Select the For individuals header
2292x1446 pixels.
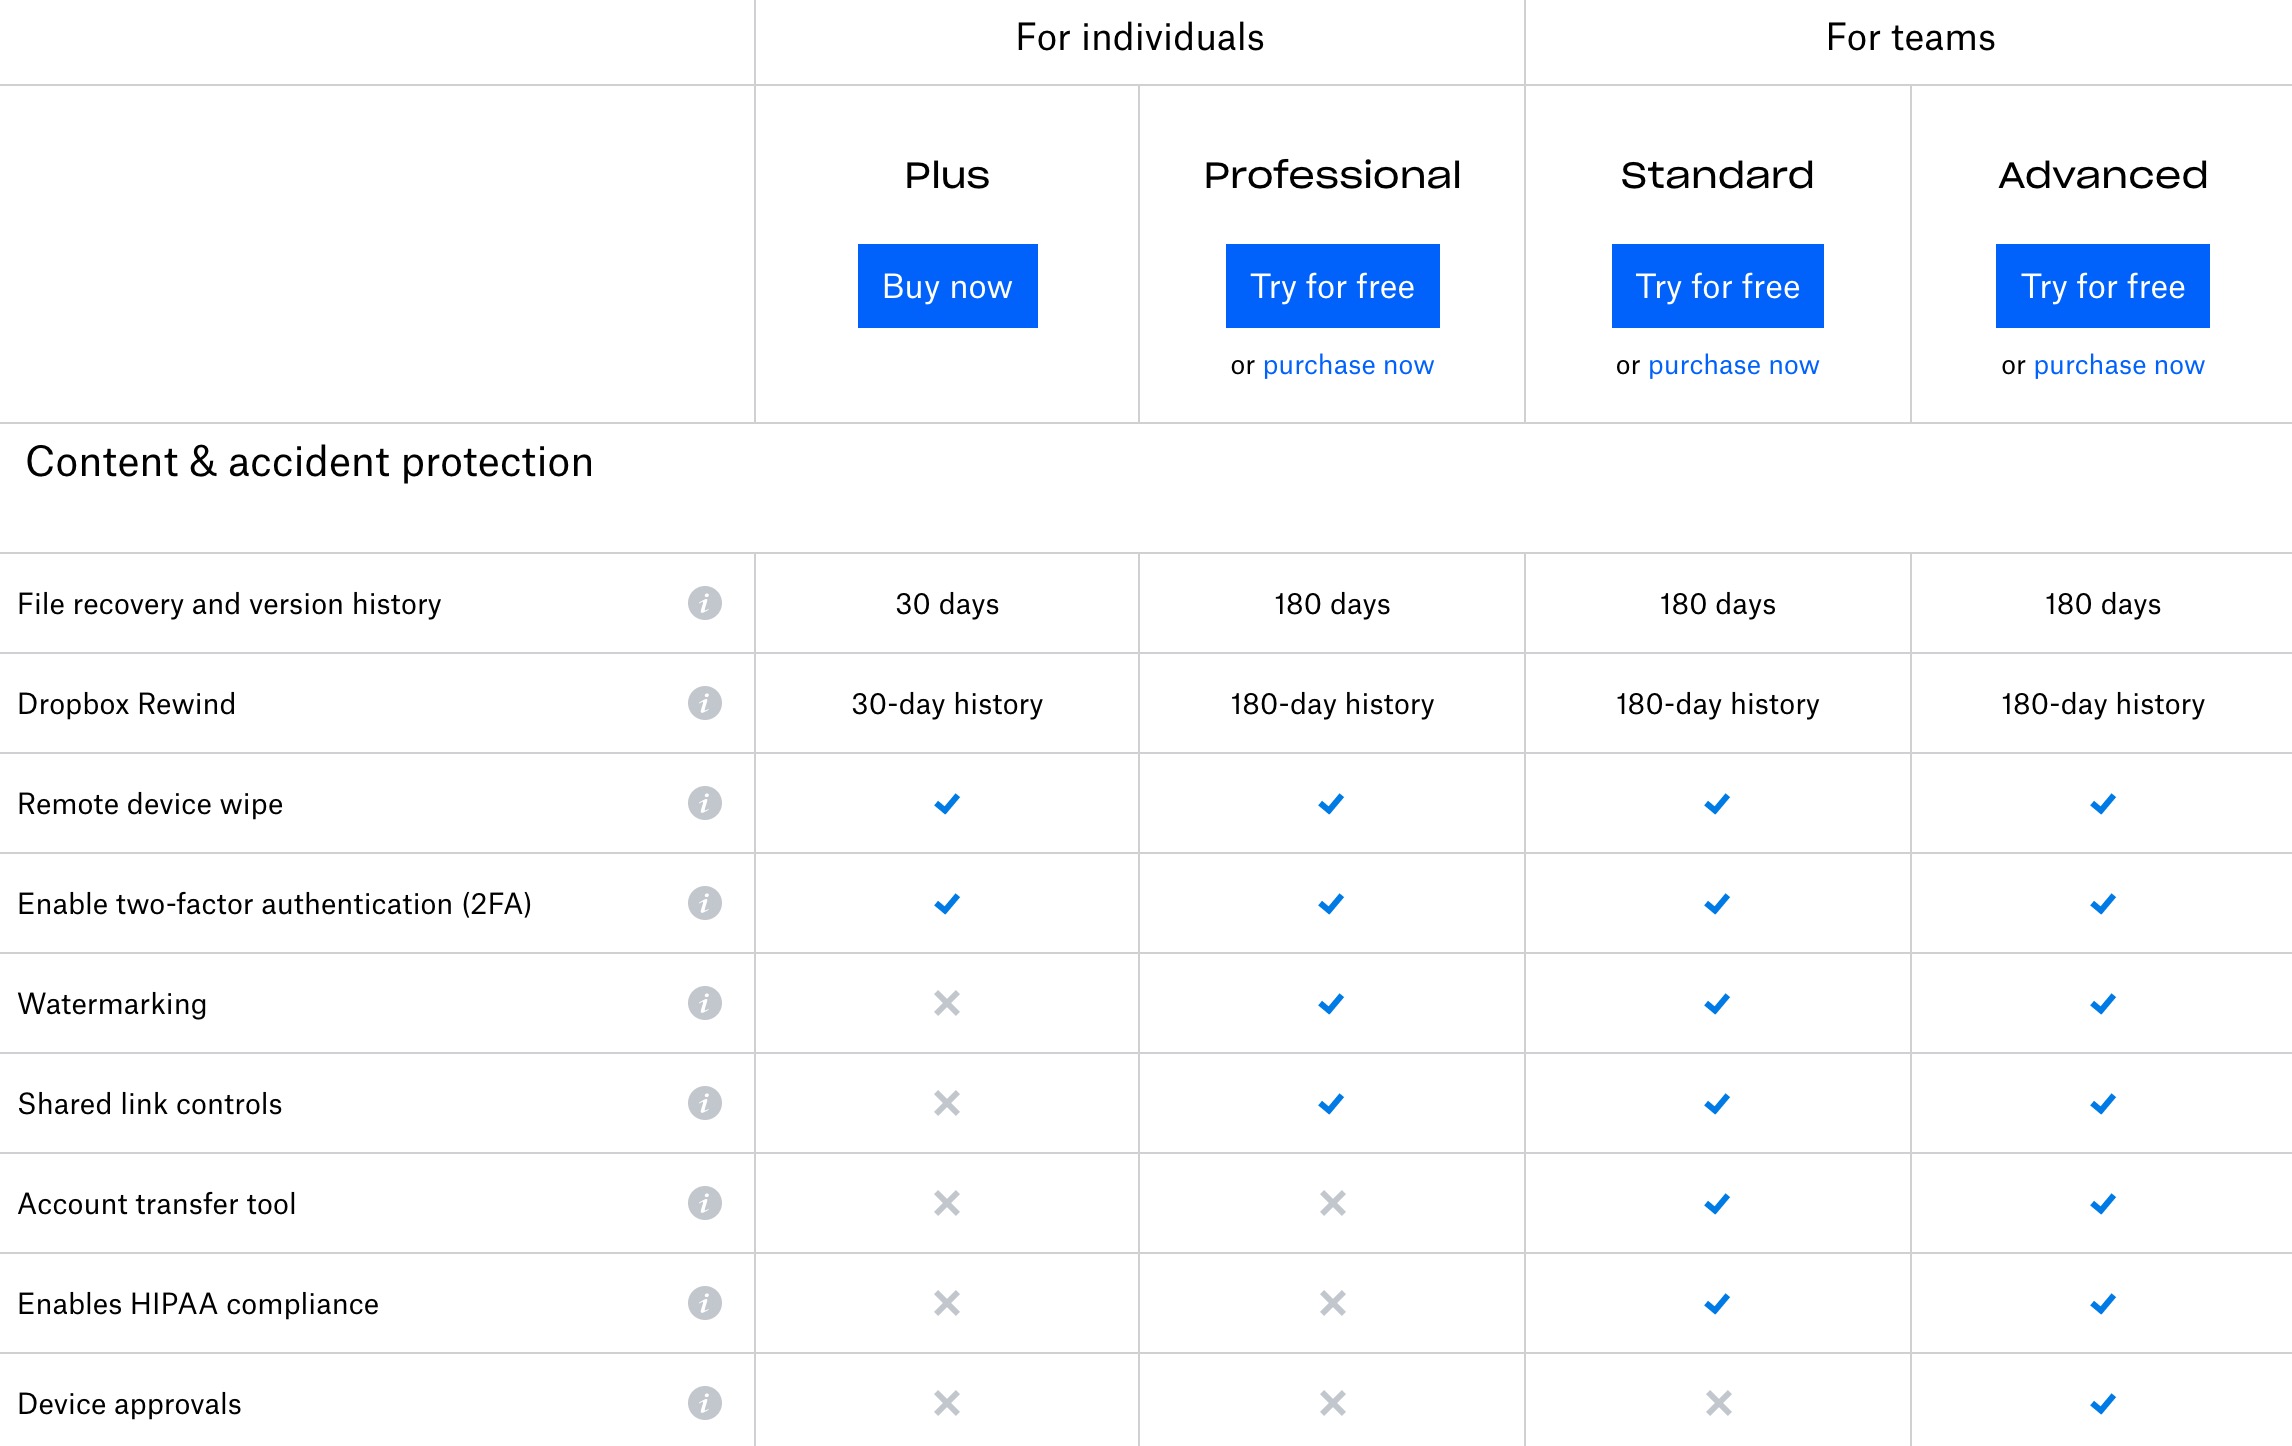tap(1139, 38)
